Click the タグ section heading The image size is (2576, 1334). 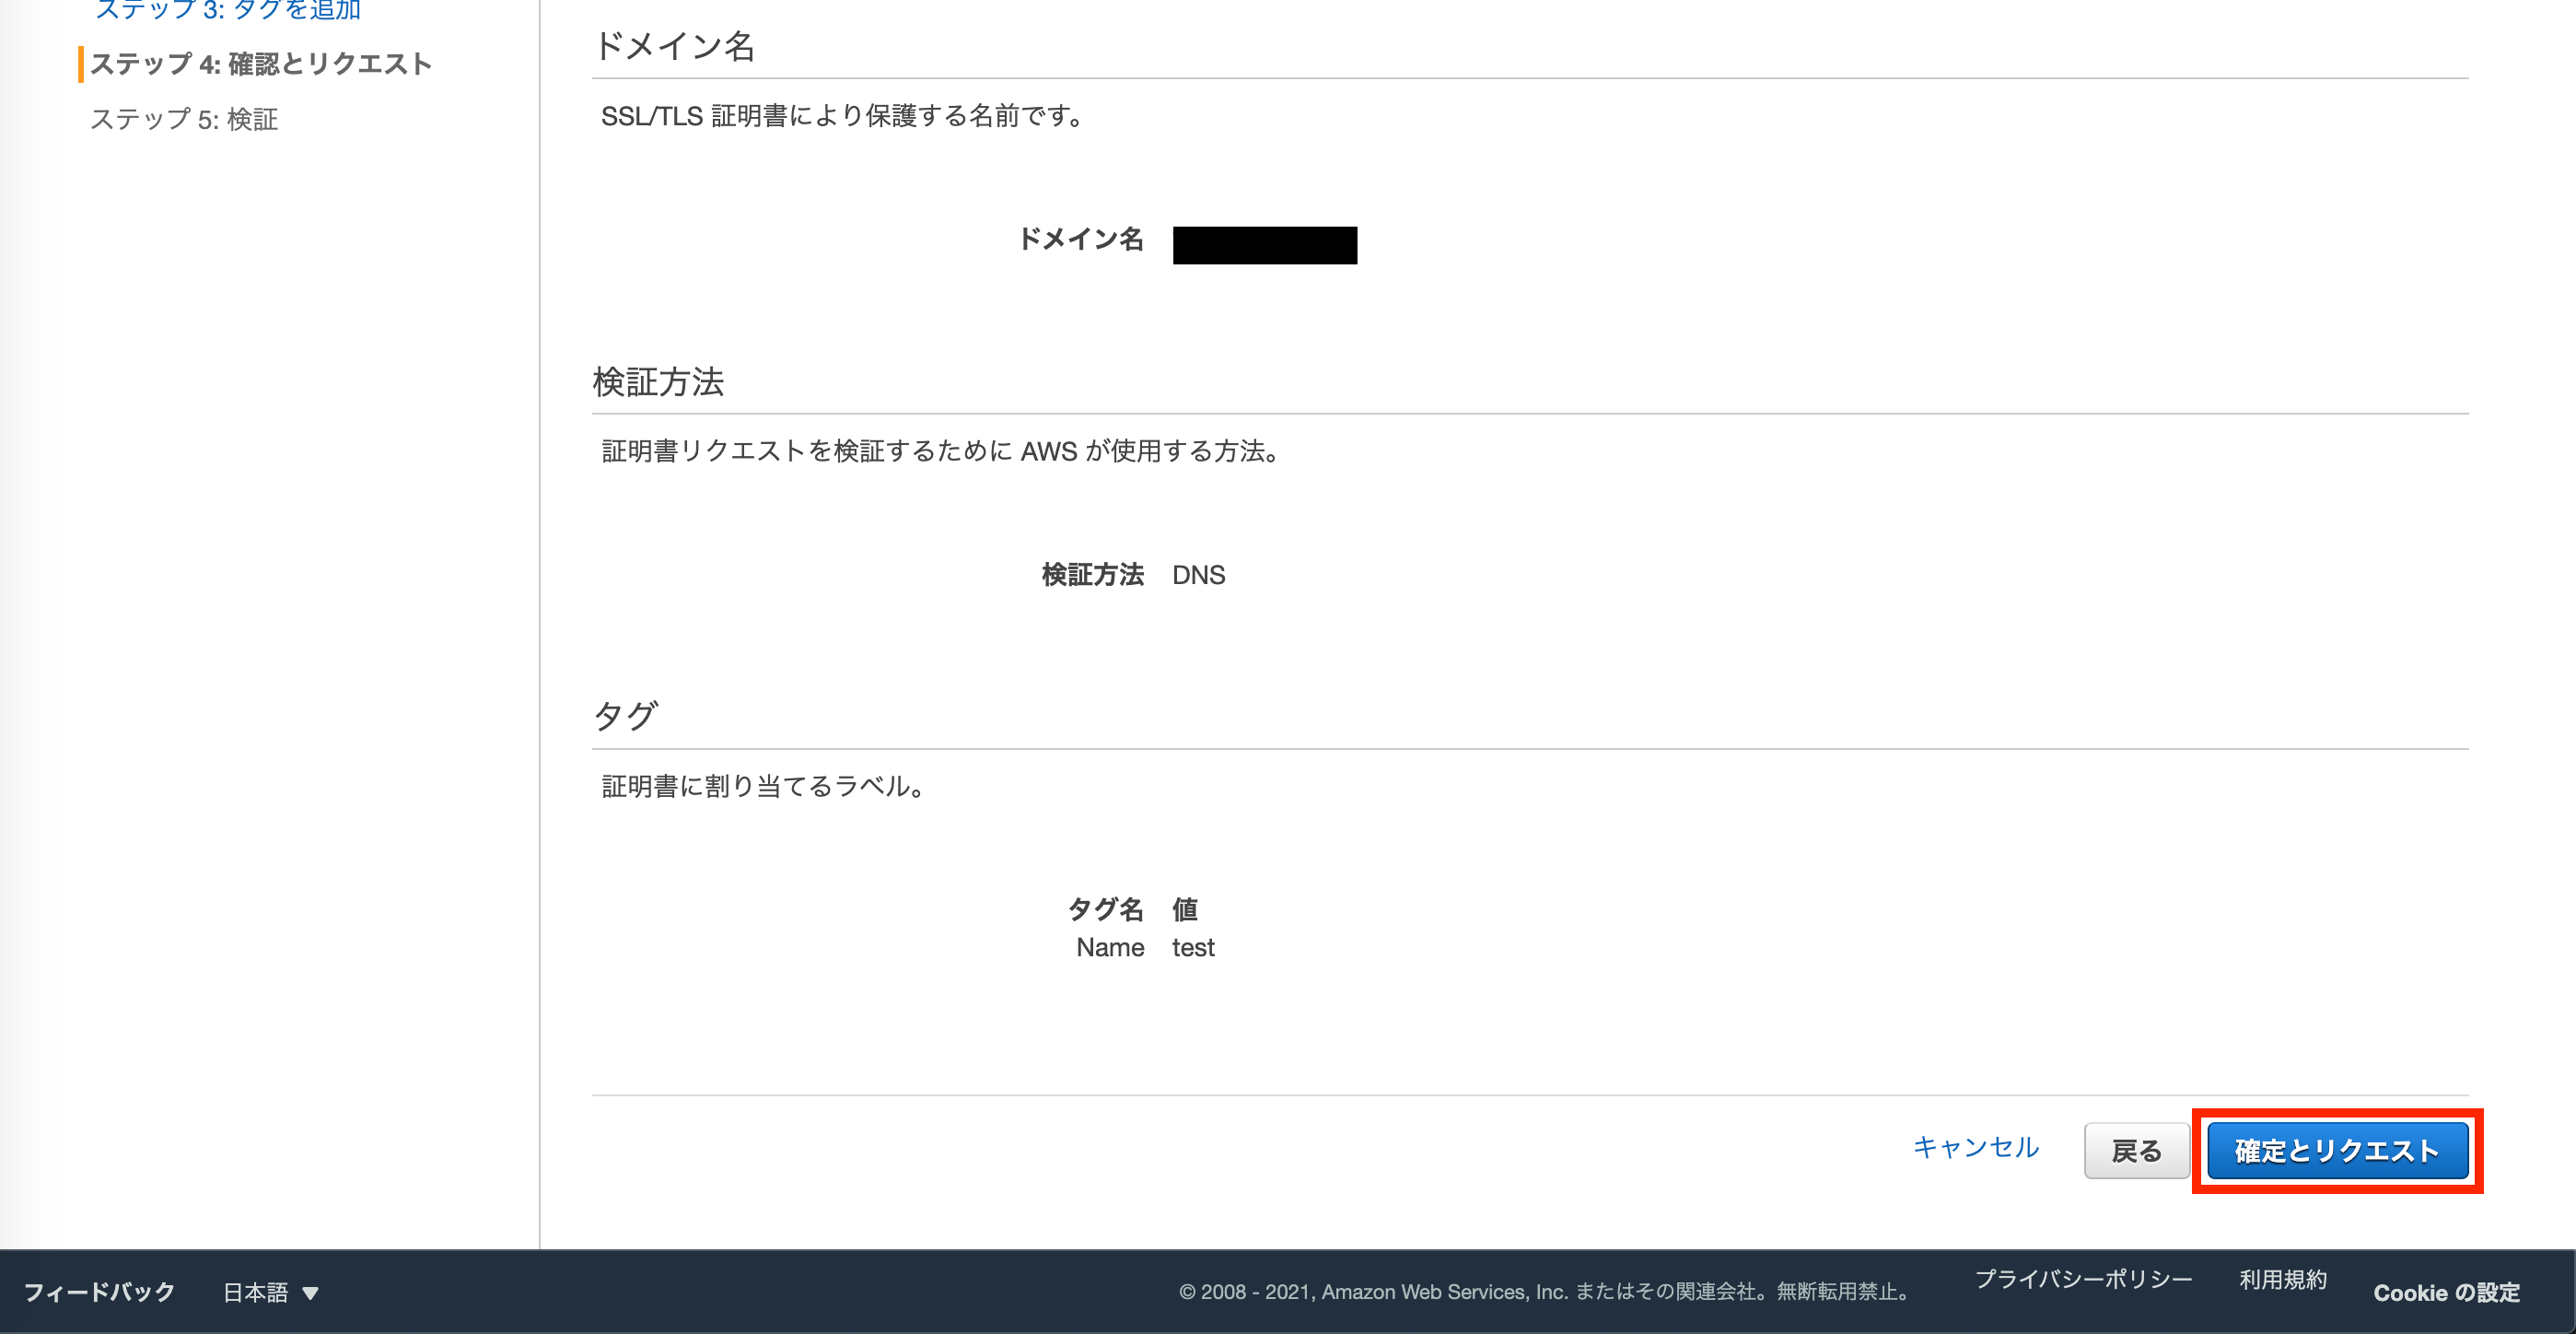coord(625,716)
